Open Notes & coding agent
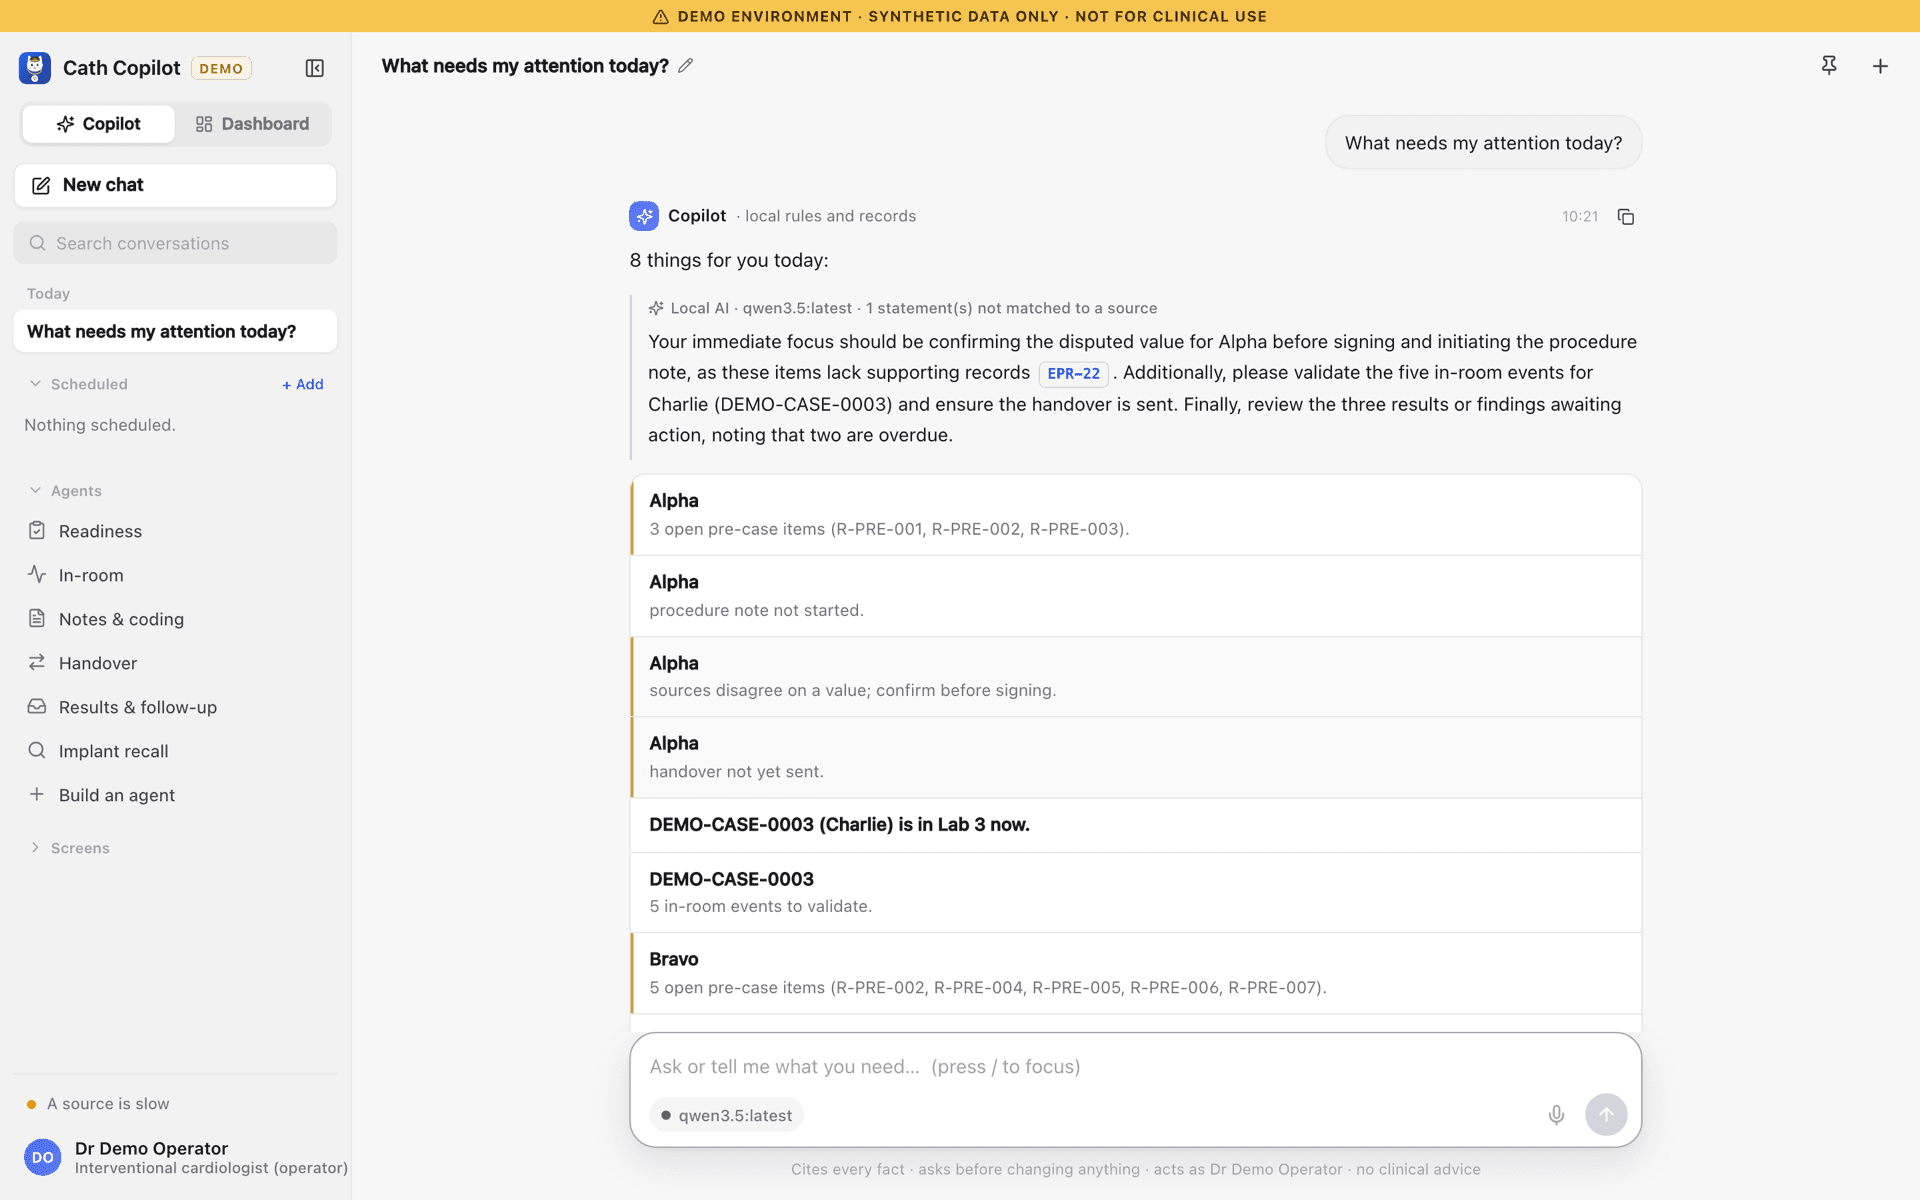The width and height of the screenshot is (1920, 1200). 175,619
